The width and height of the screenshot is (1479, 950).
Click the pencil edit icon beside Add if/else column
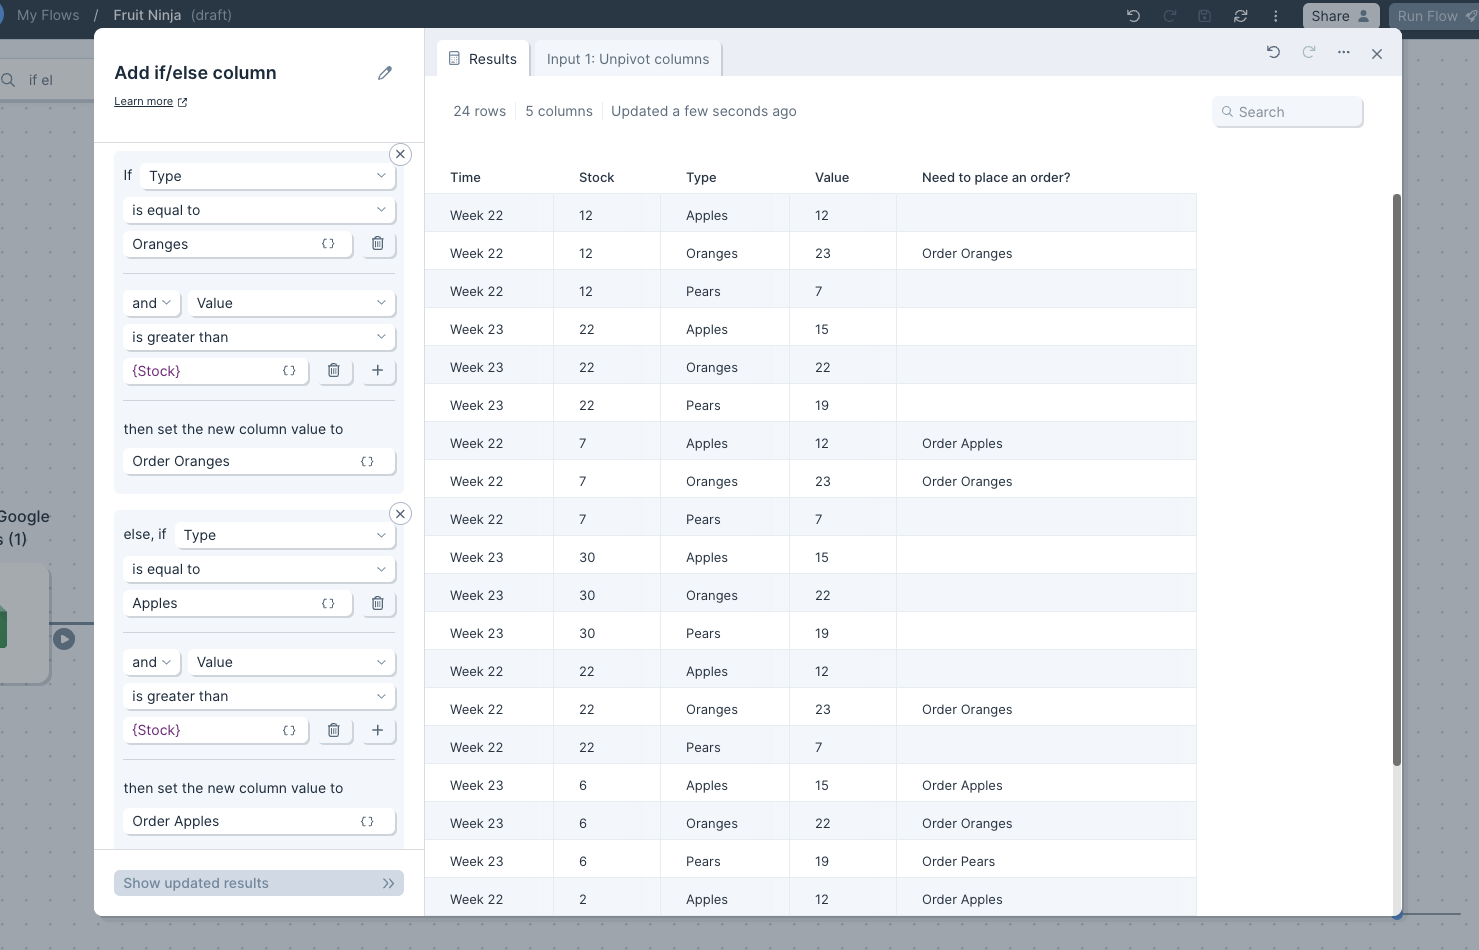(385, 73)
